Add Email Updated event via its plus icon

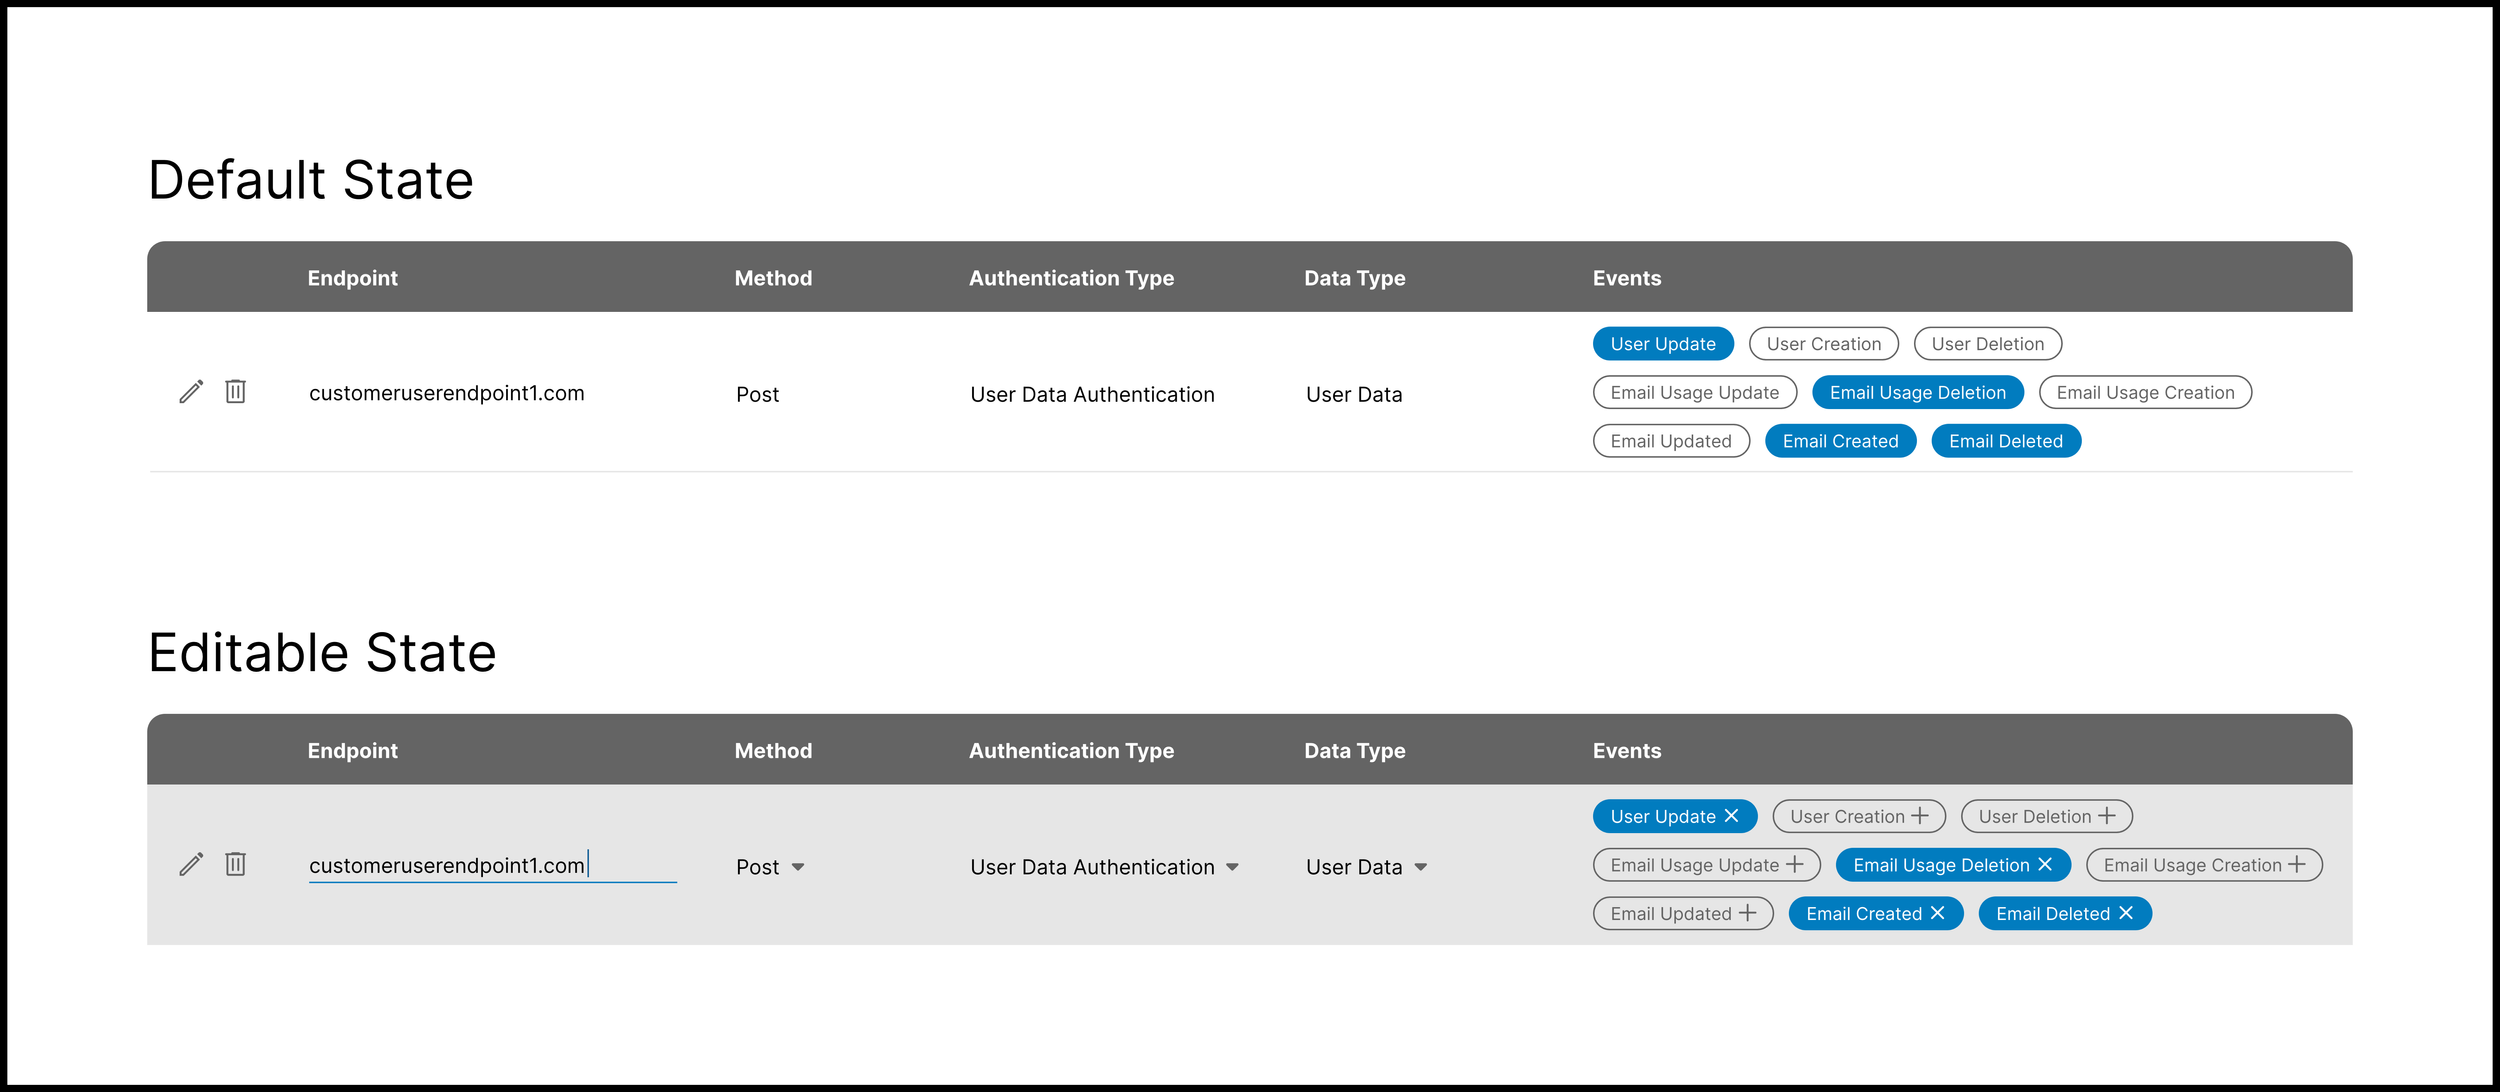point(1748,913)
